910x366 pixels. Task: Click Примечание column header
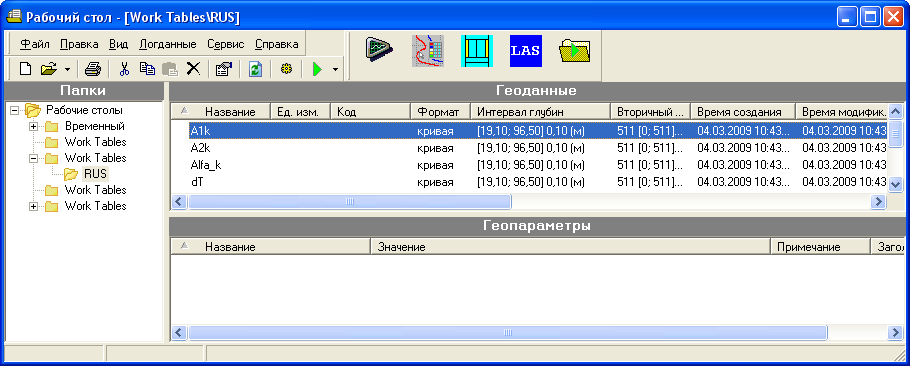(820, 247)
